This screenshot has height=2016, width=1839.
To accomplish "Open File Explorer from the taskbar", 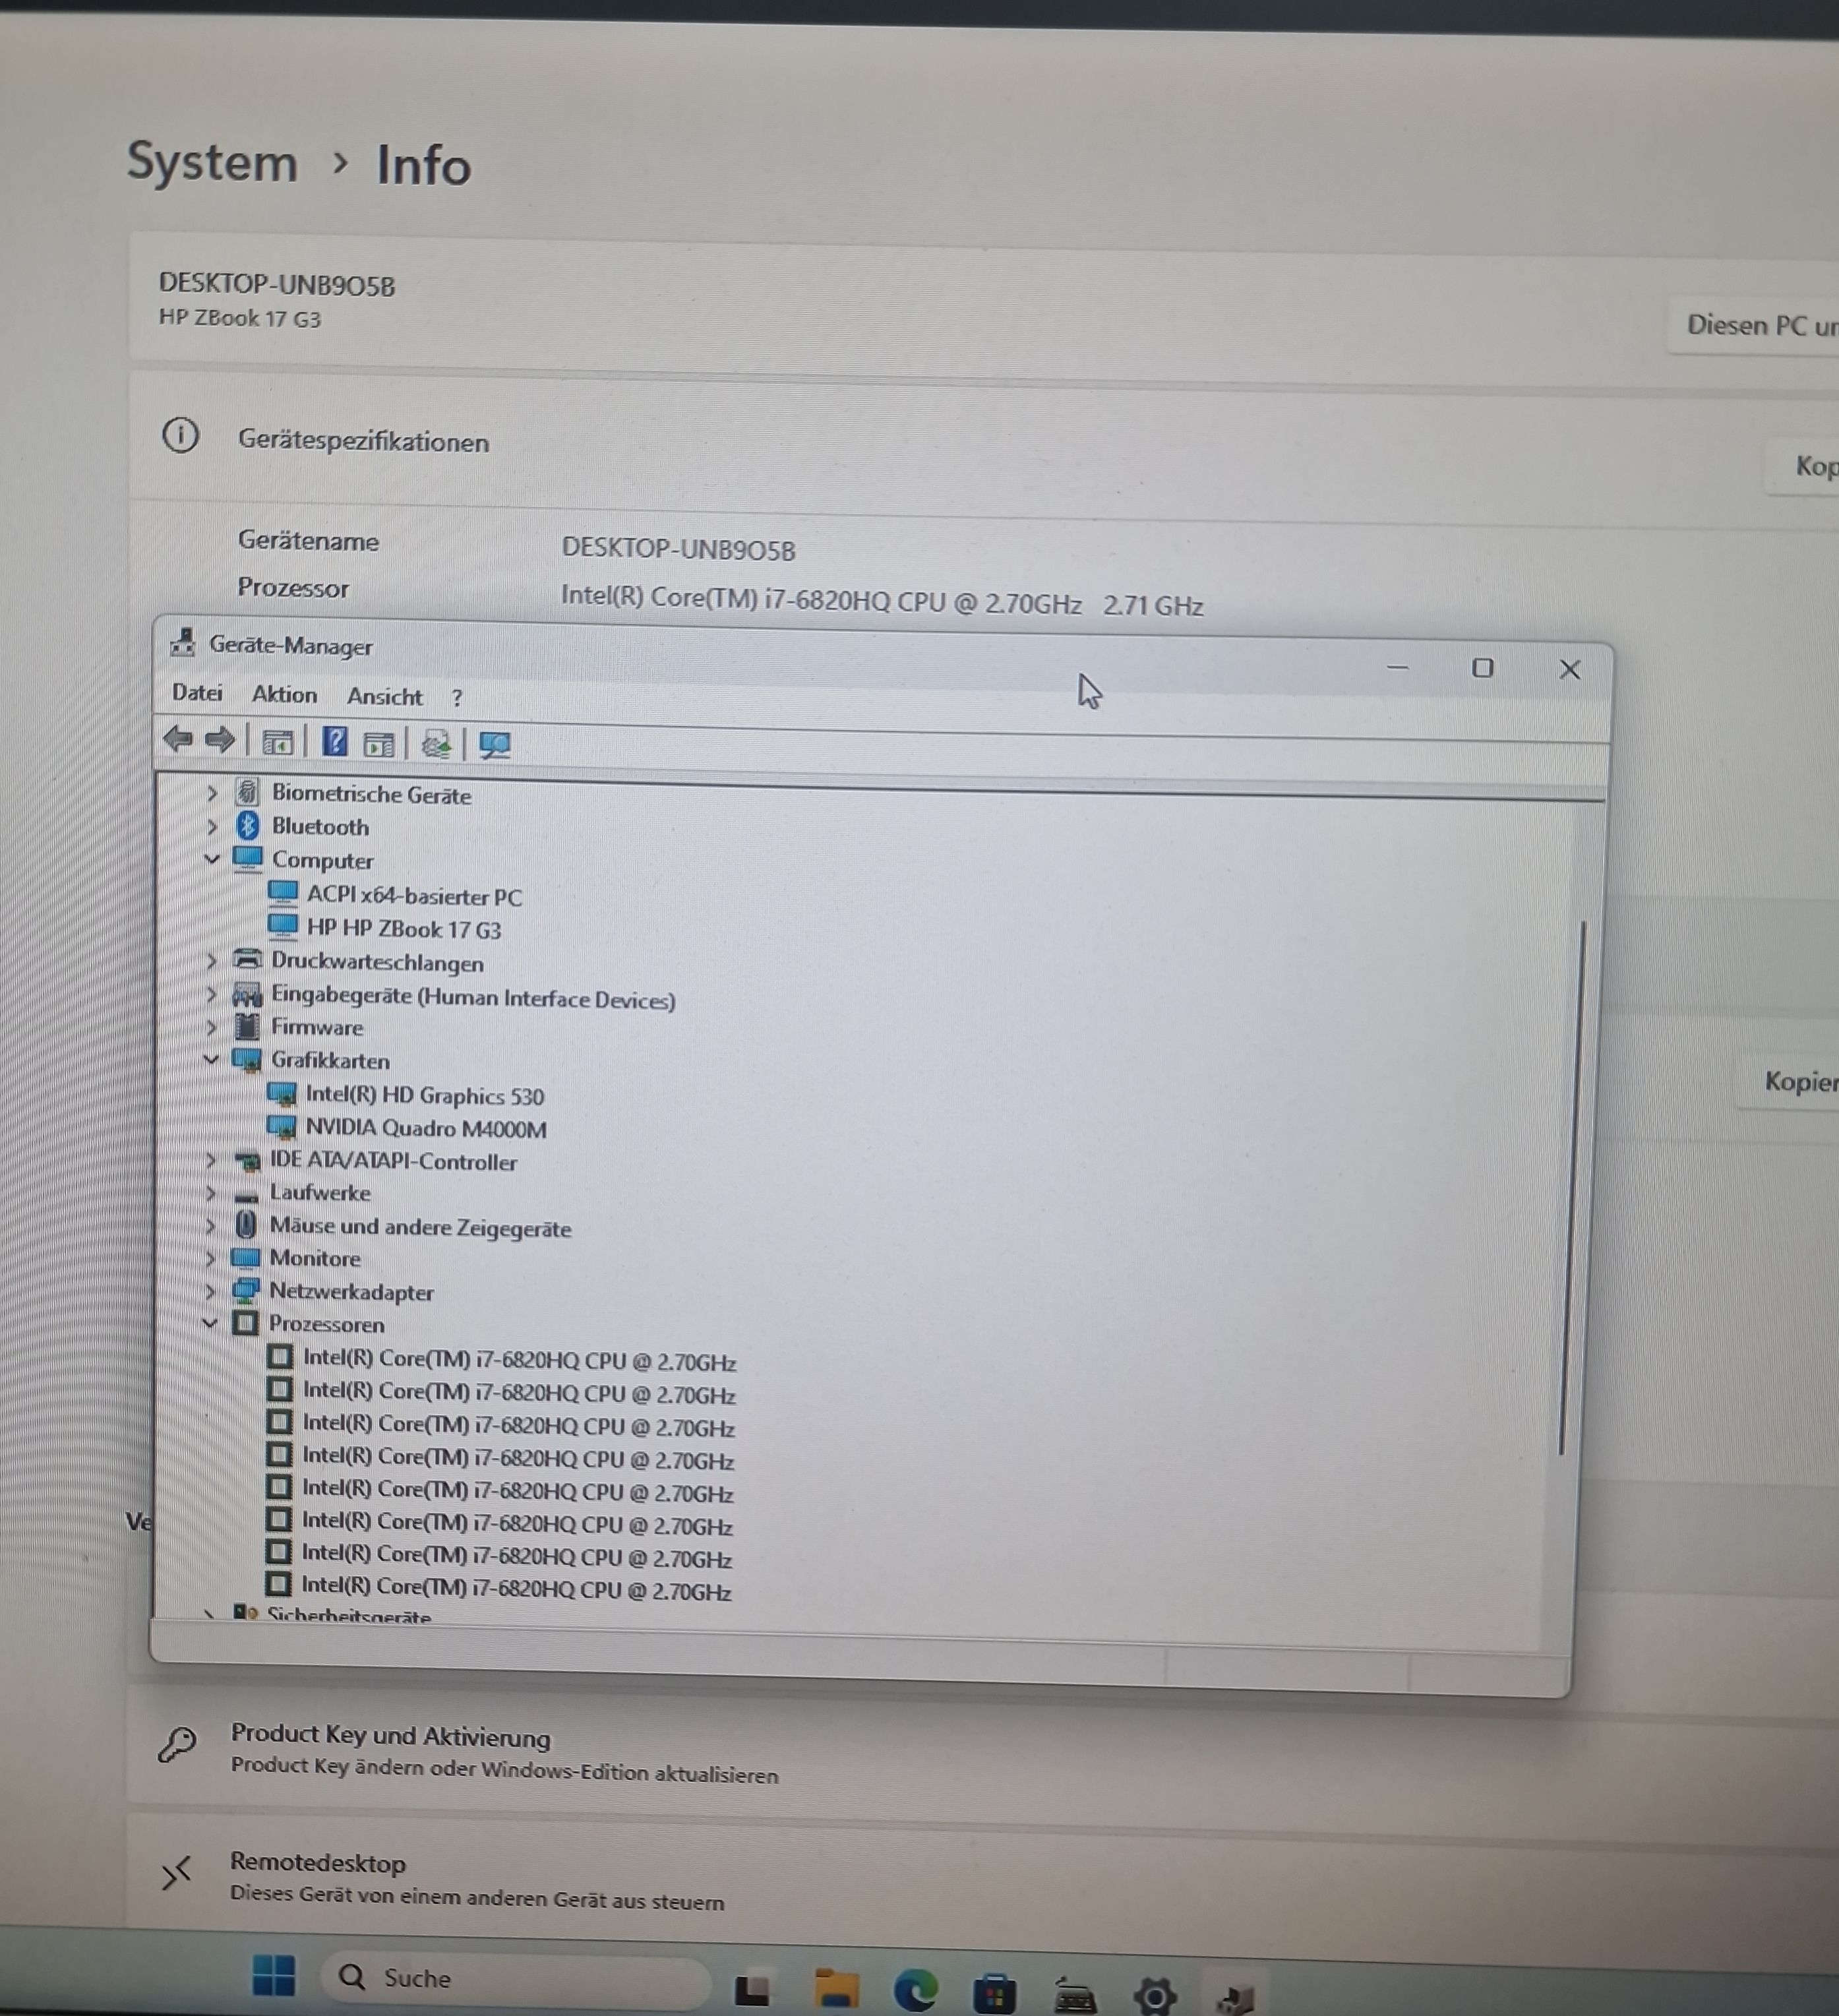I will pos(837,1988).
